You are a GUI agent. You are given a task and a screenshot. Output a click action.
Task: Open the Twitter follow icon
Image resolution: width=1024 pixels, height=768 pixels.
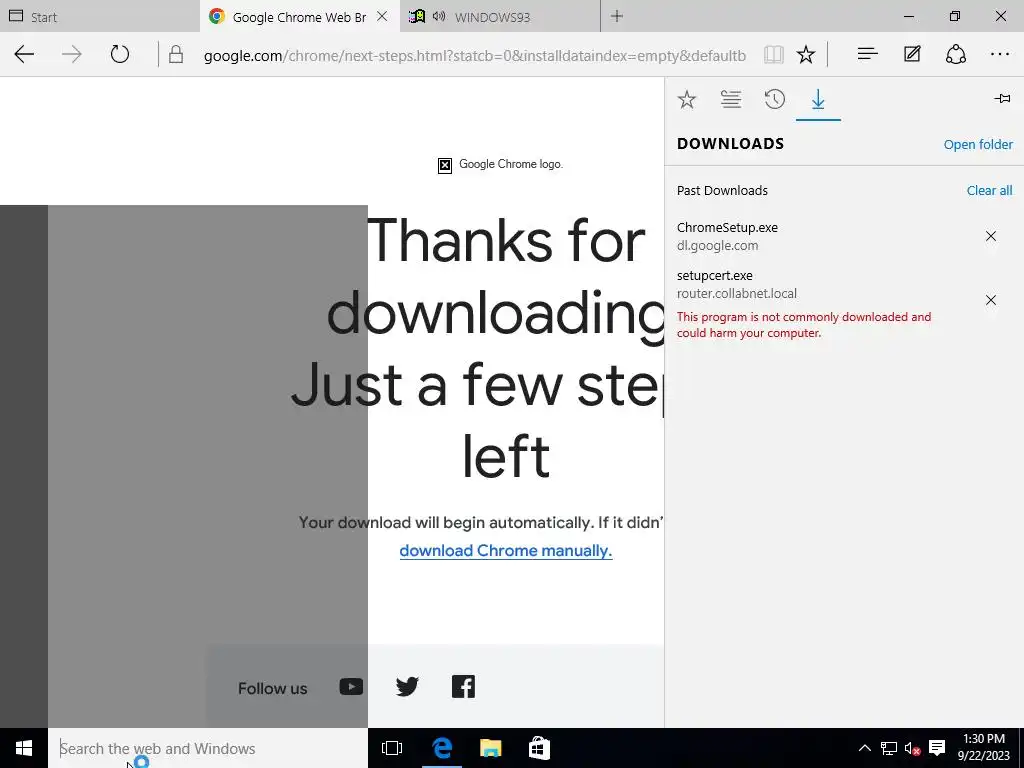pos(407,686)
